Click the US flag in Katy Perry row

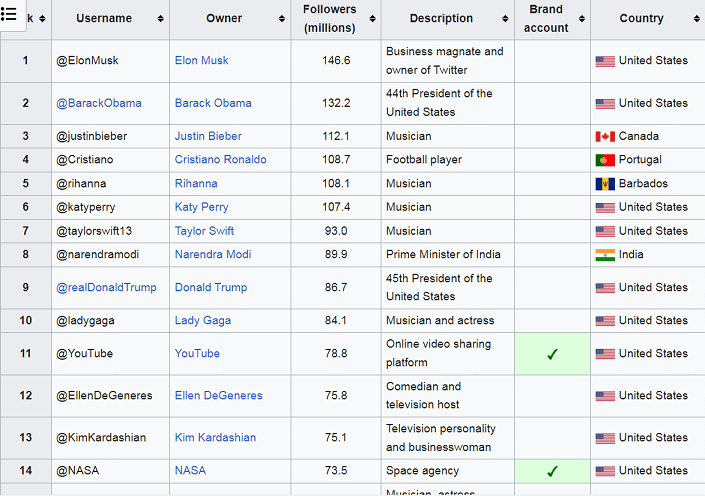pyautogui.click(x=605, y=208)
